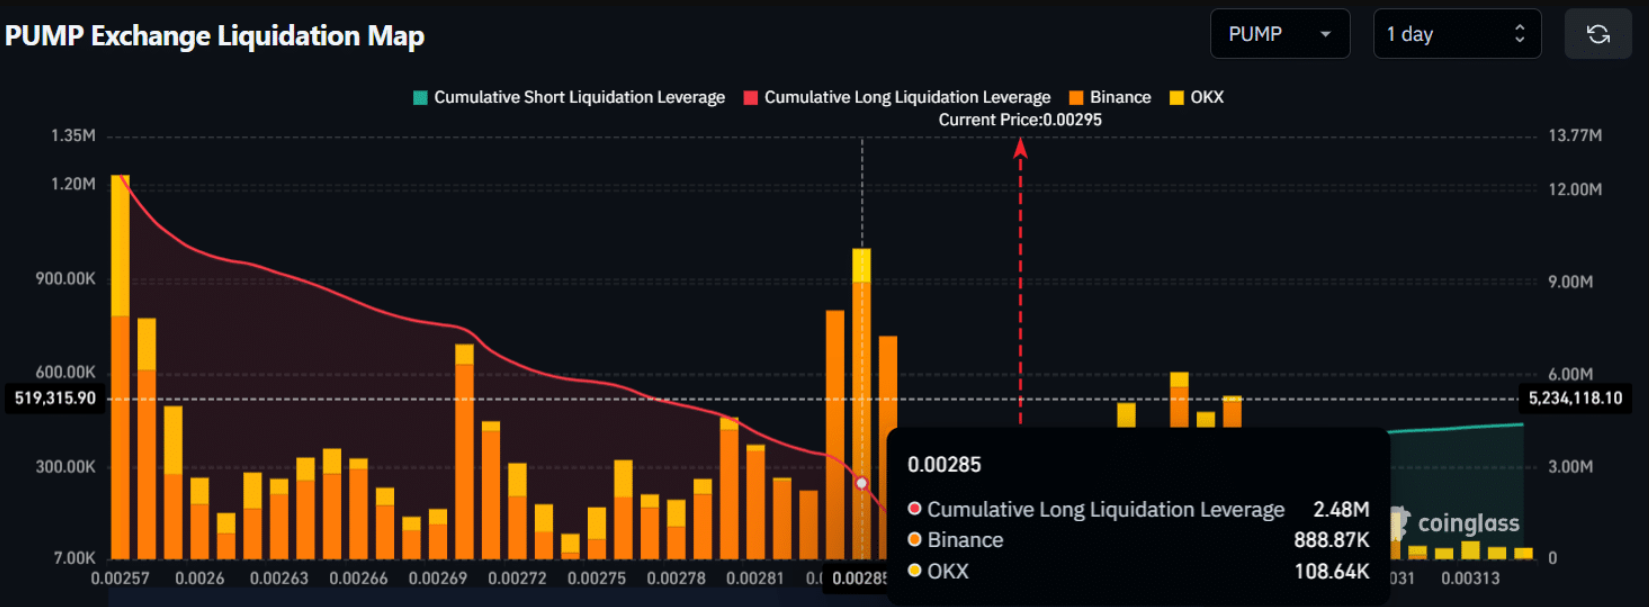1649x607 pixels.
Task: Click the tooltip's 108.64K OKX value
Action: [x=1331, y=572]
